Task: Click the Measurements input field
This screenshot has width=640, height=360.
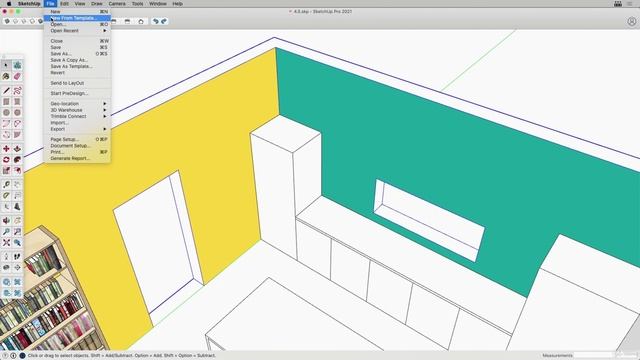Action: [593, 356]
